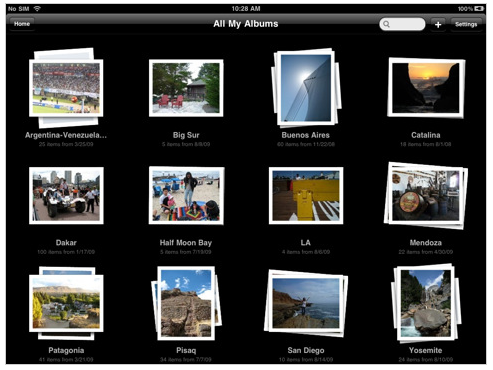Image resolution: width=493 pixels, height=370 pixels.
Task: Open the Dakar rally album
Action: tap(66, 196)
